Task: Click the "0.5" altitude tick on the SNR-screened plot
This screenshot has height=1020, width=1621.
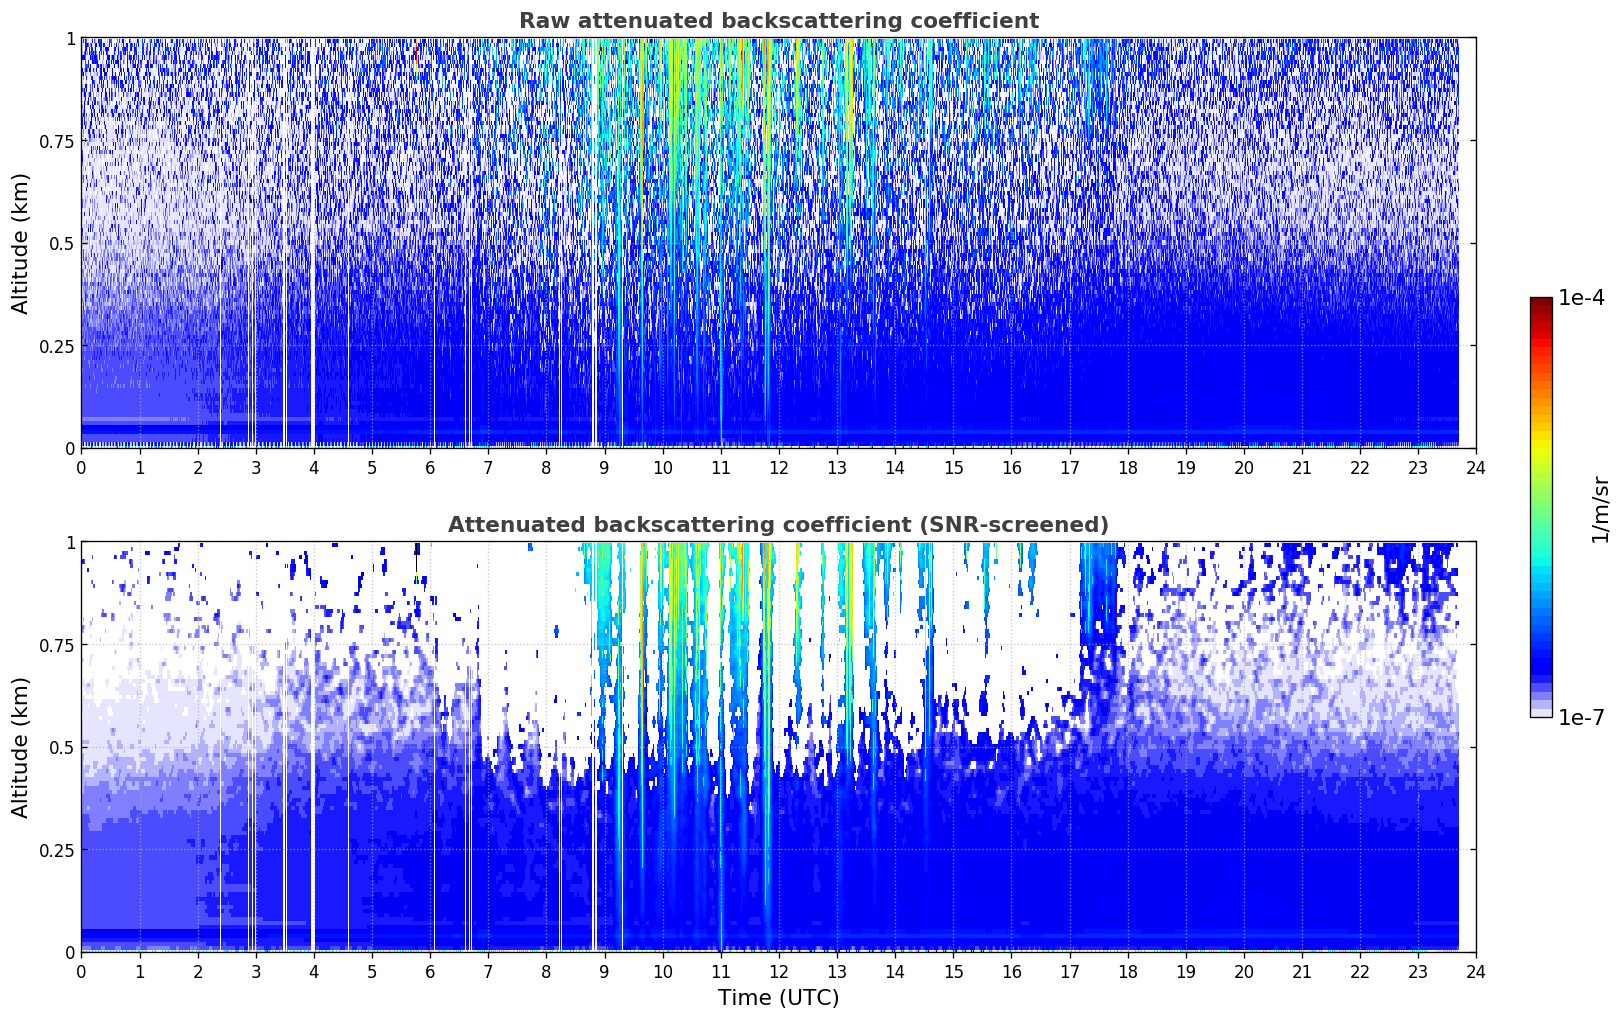Action: pyautogui.click(x=62, y=747)
